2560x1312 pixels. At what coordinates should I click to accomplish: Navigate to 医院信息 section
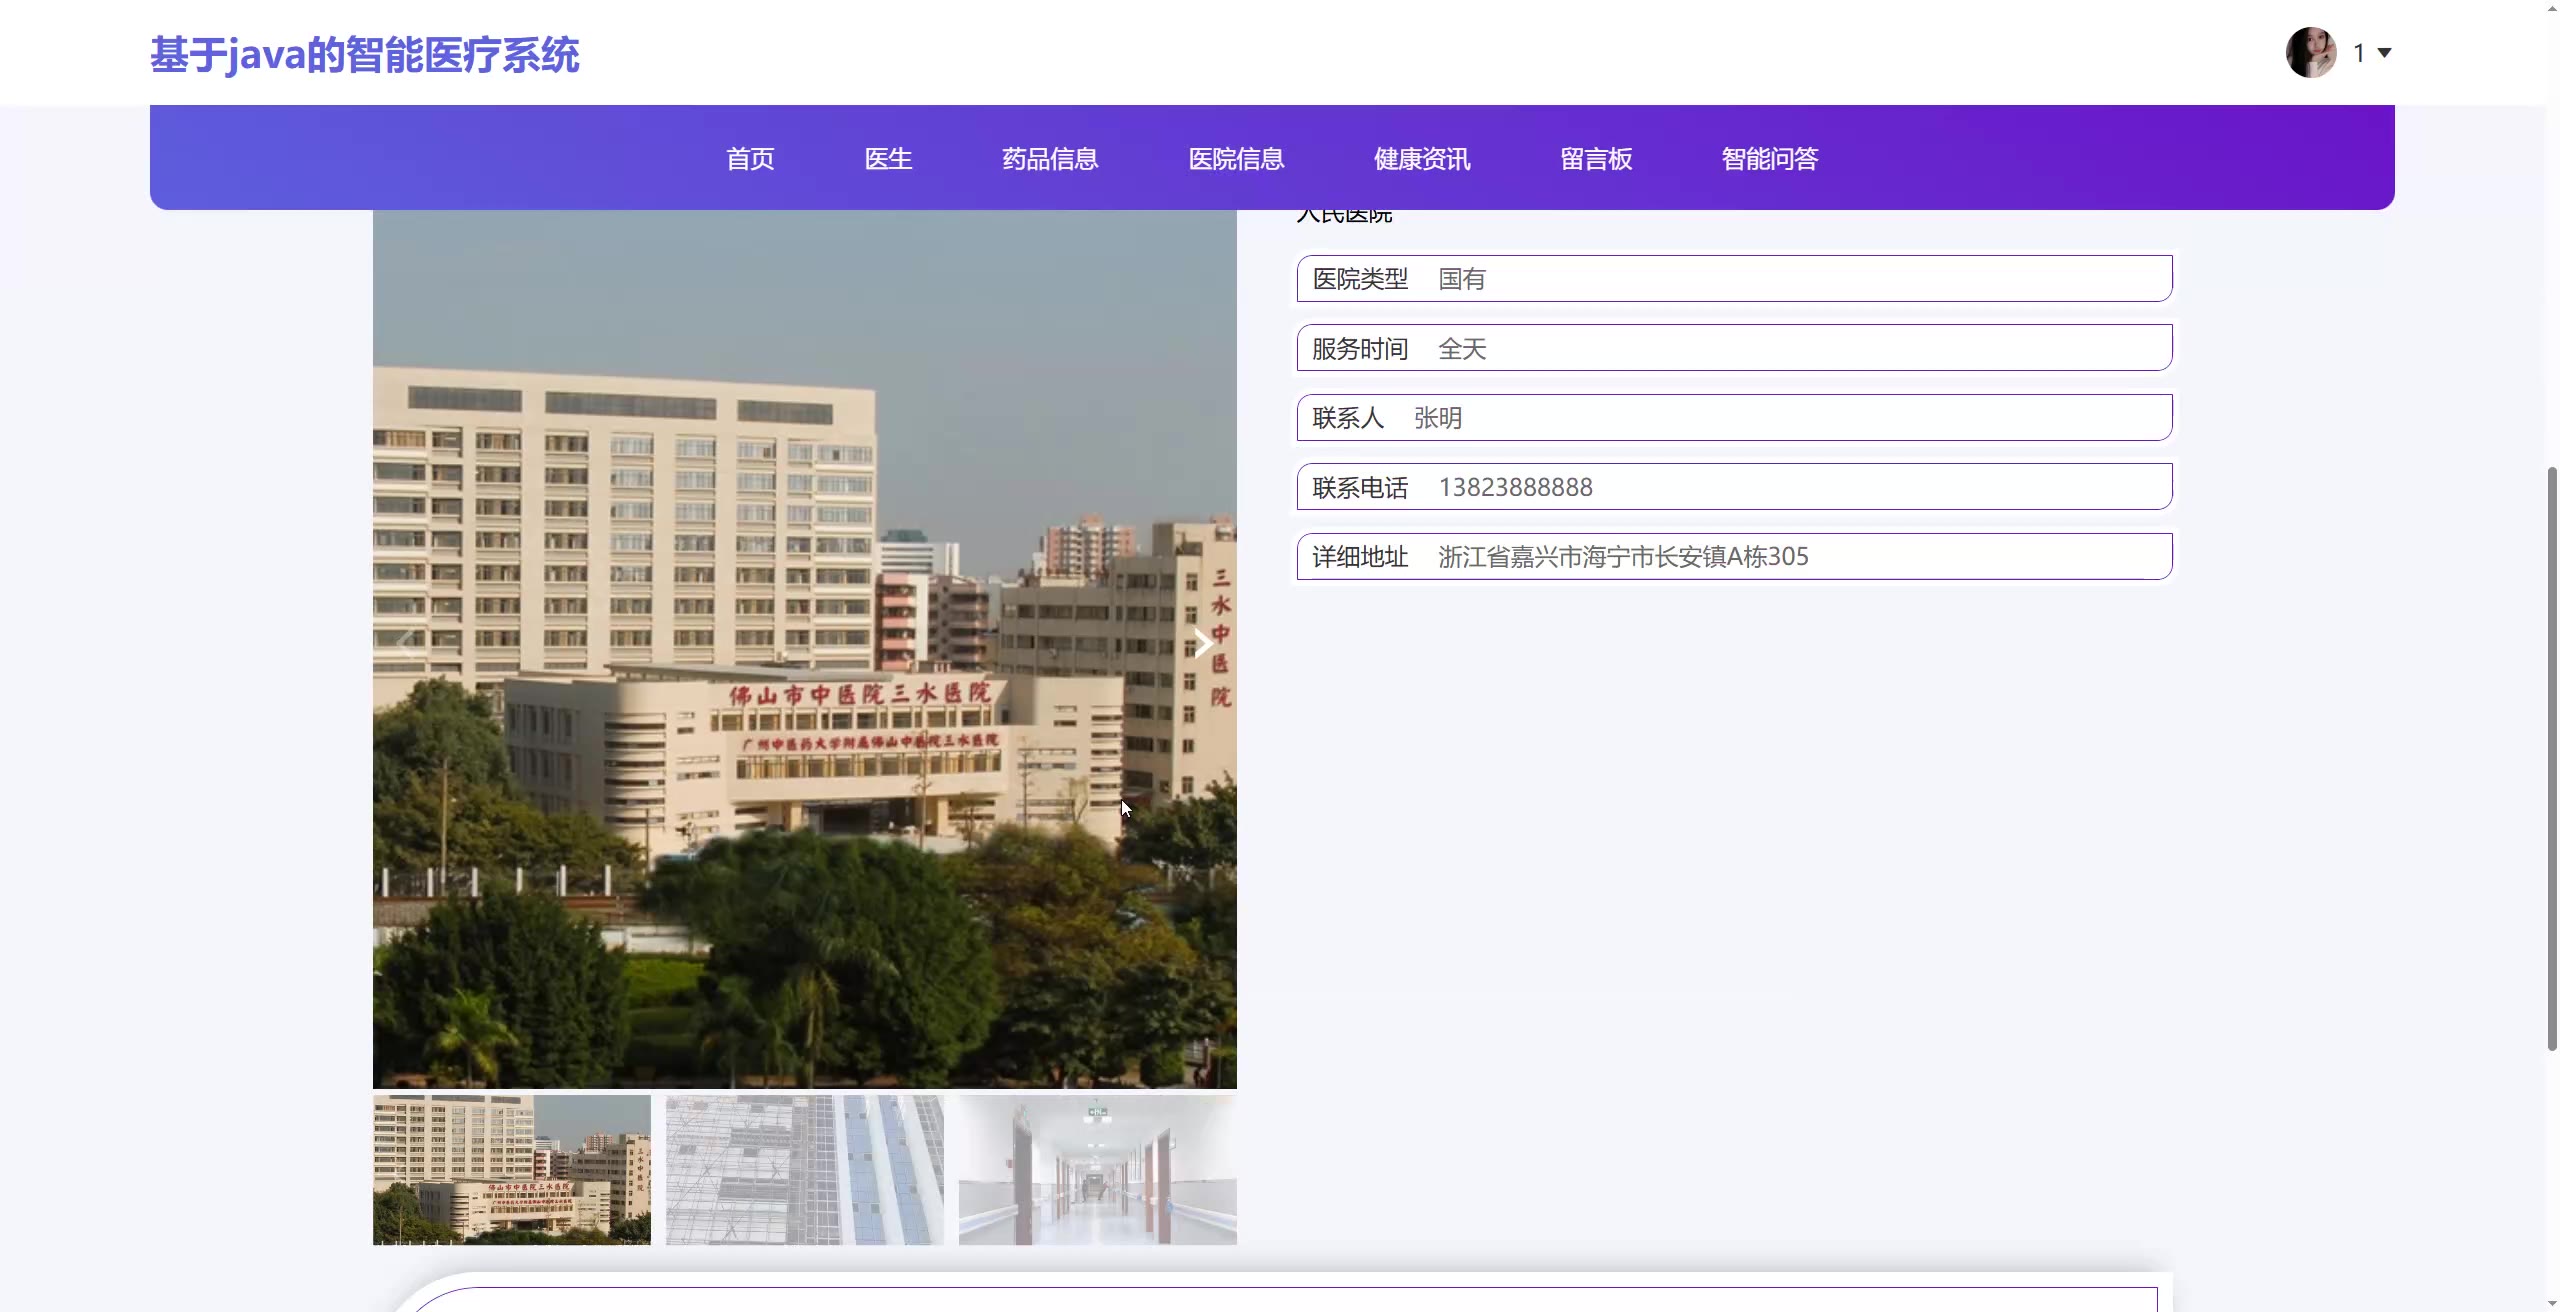click(x=1236, y=159)
